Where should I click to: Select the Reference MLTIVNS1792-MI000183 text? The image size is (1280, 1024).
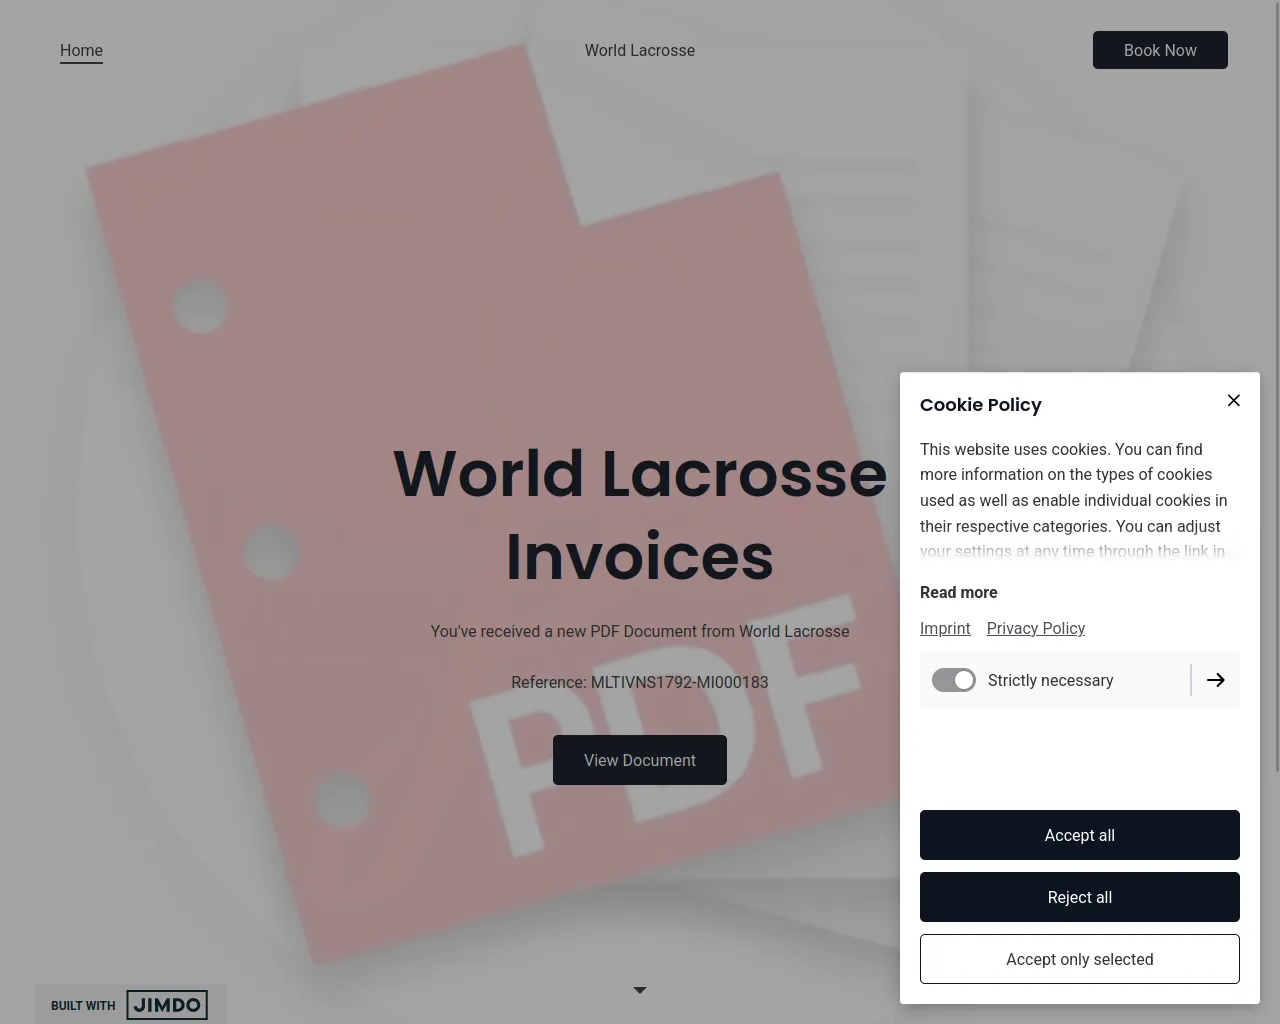[640, 682]
